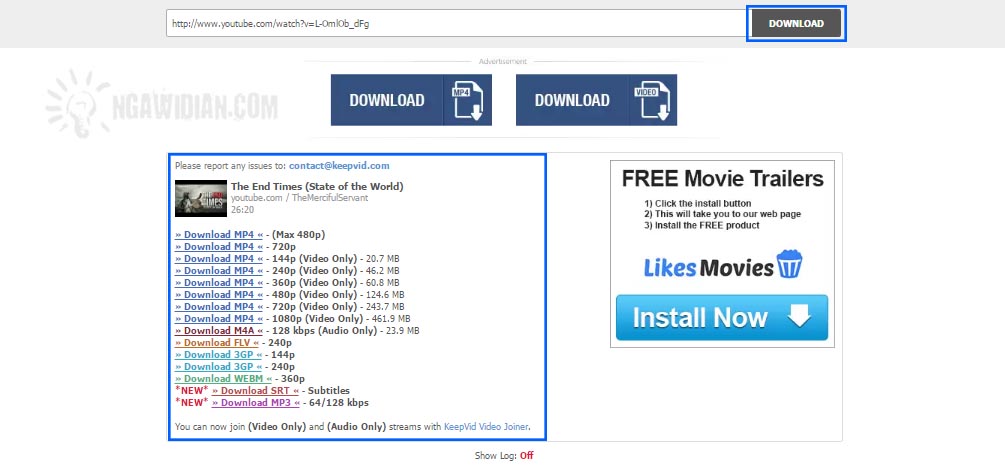Click the YouTube URL input field
This screenshot has width=1005, height=468.
(x=456, y=24)
